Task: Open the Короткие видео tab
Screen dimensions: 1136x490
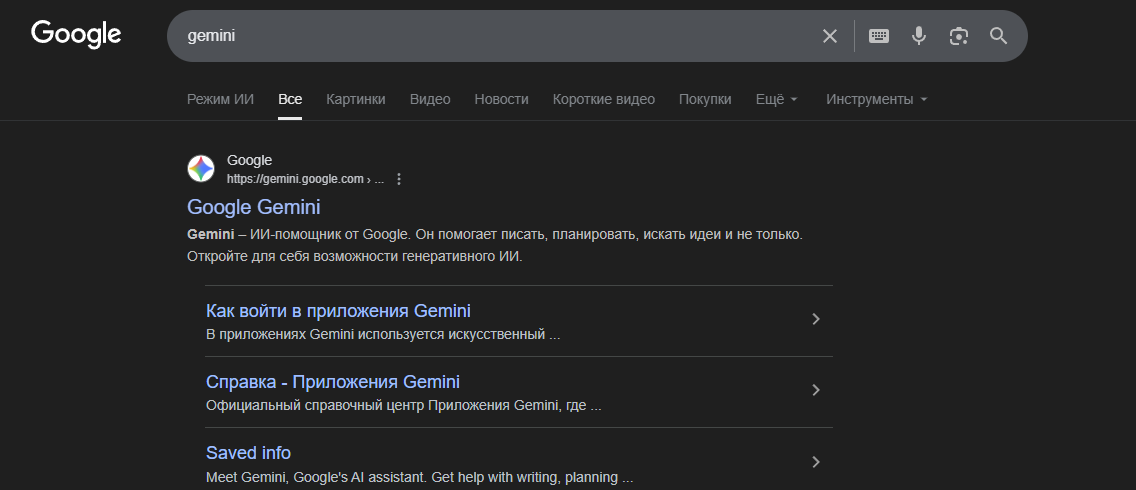Action: pyautogui.click(x=604, y=99)
